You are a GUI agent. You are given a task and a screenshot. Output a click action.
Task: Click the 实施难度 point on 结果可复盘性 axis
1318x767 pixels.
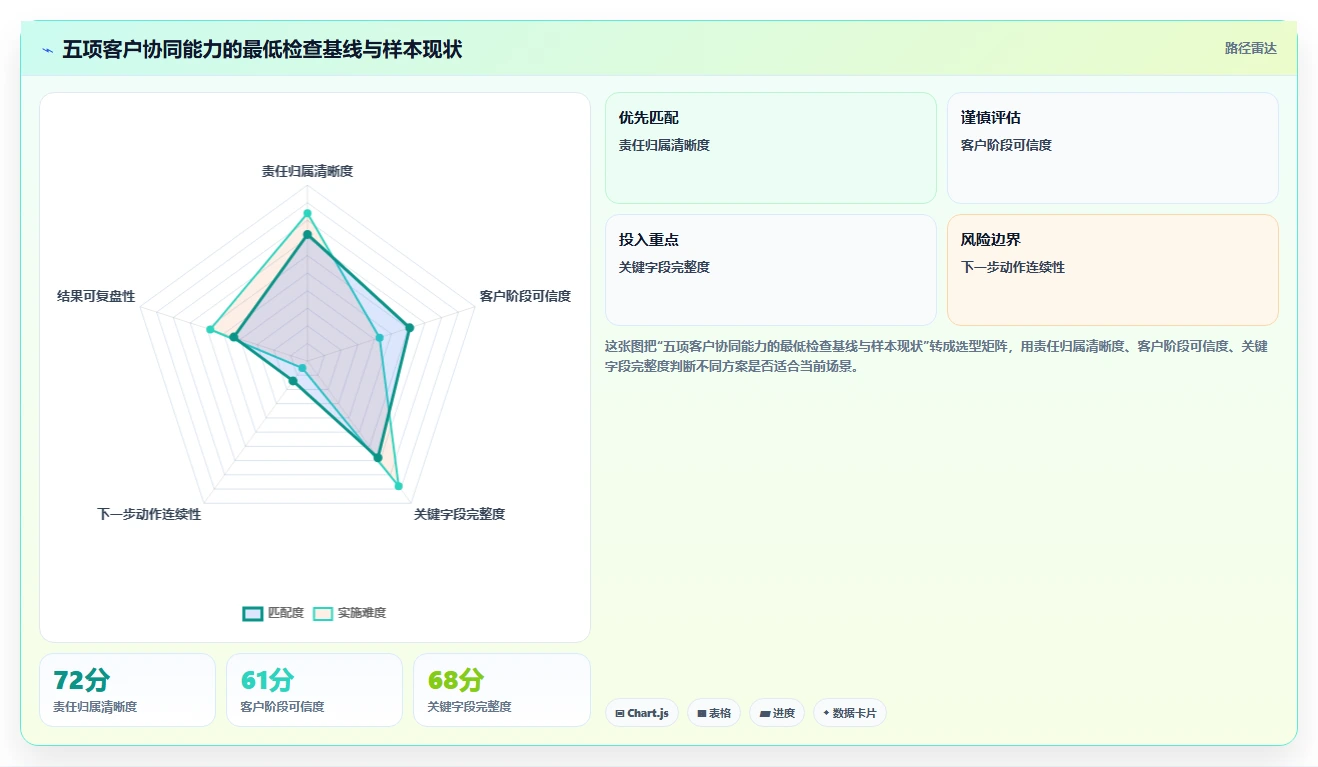pos(210,329)
